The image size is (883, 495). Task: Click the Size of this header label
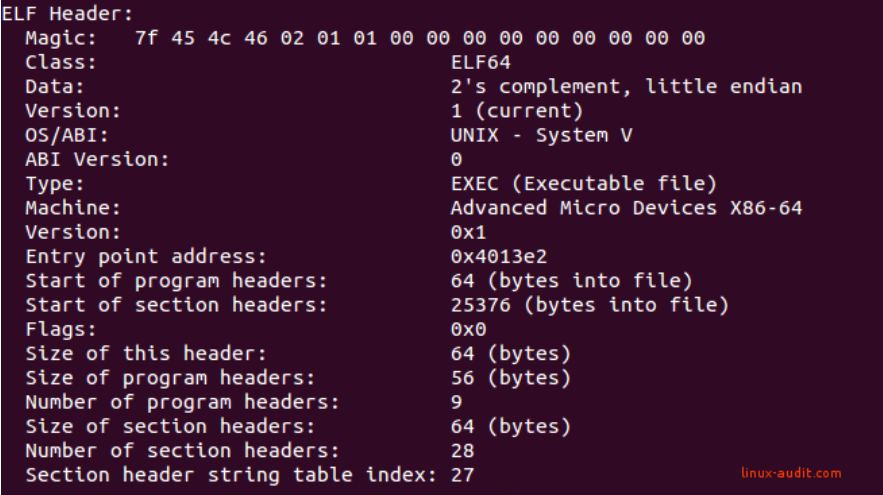[146, 353]
